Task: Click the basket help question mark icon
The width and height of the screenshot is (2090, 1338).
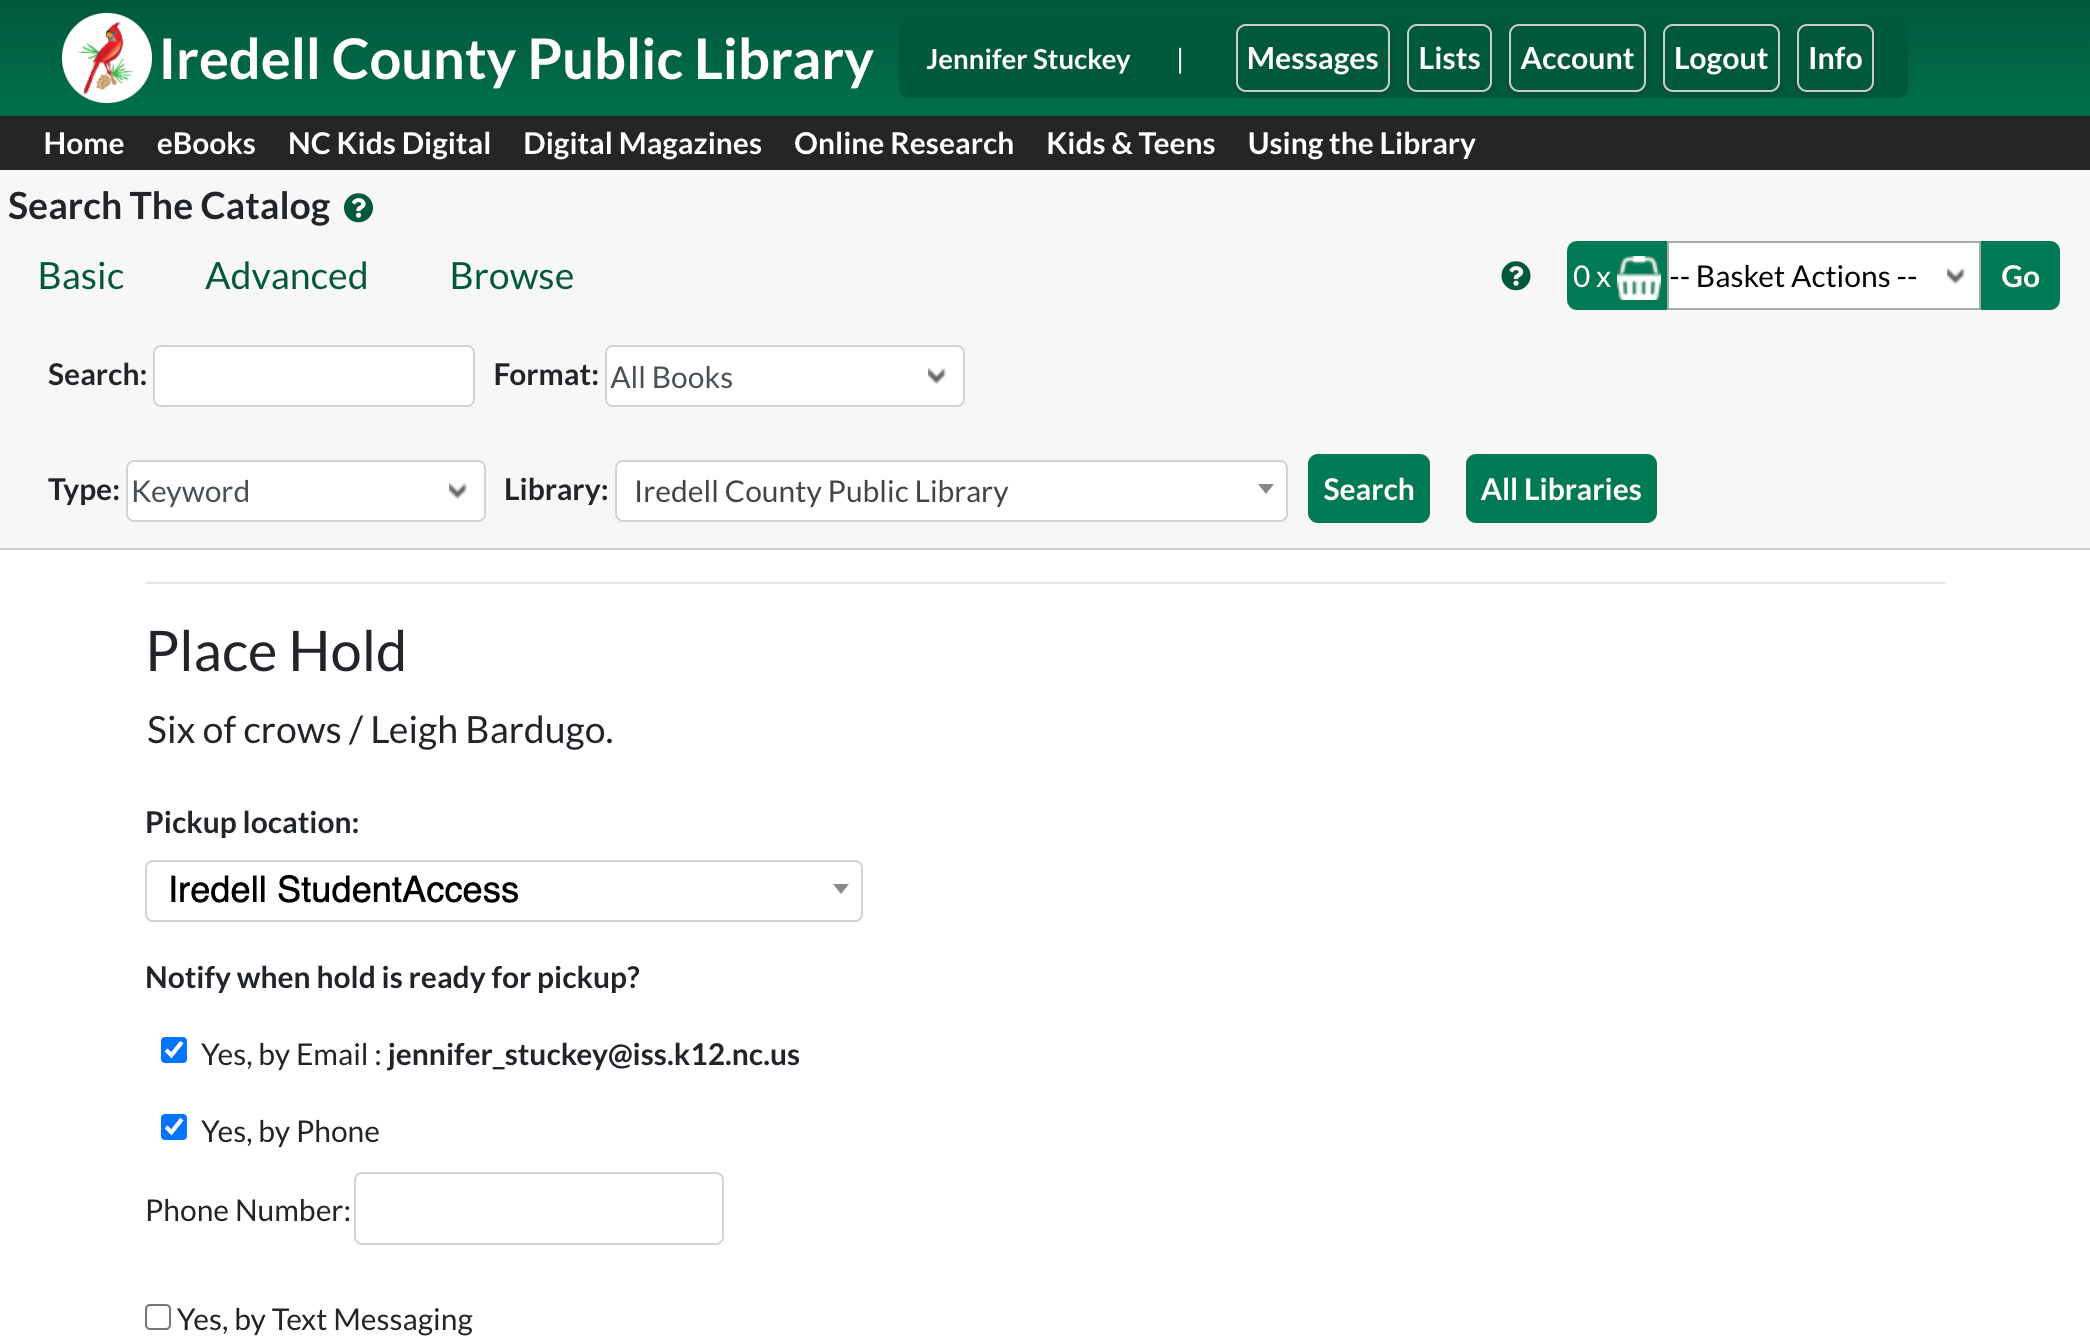Action: [x=1516, y=276]
